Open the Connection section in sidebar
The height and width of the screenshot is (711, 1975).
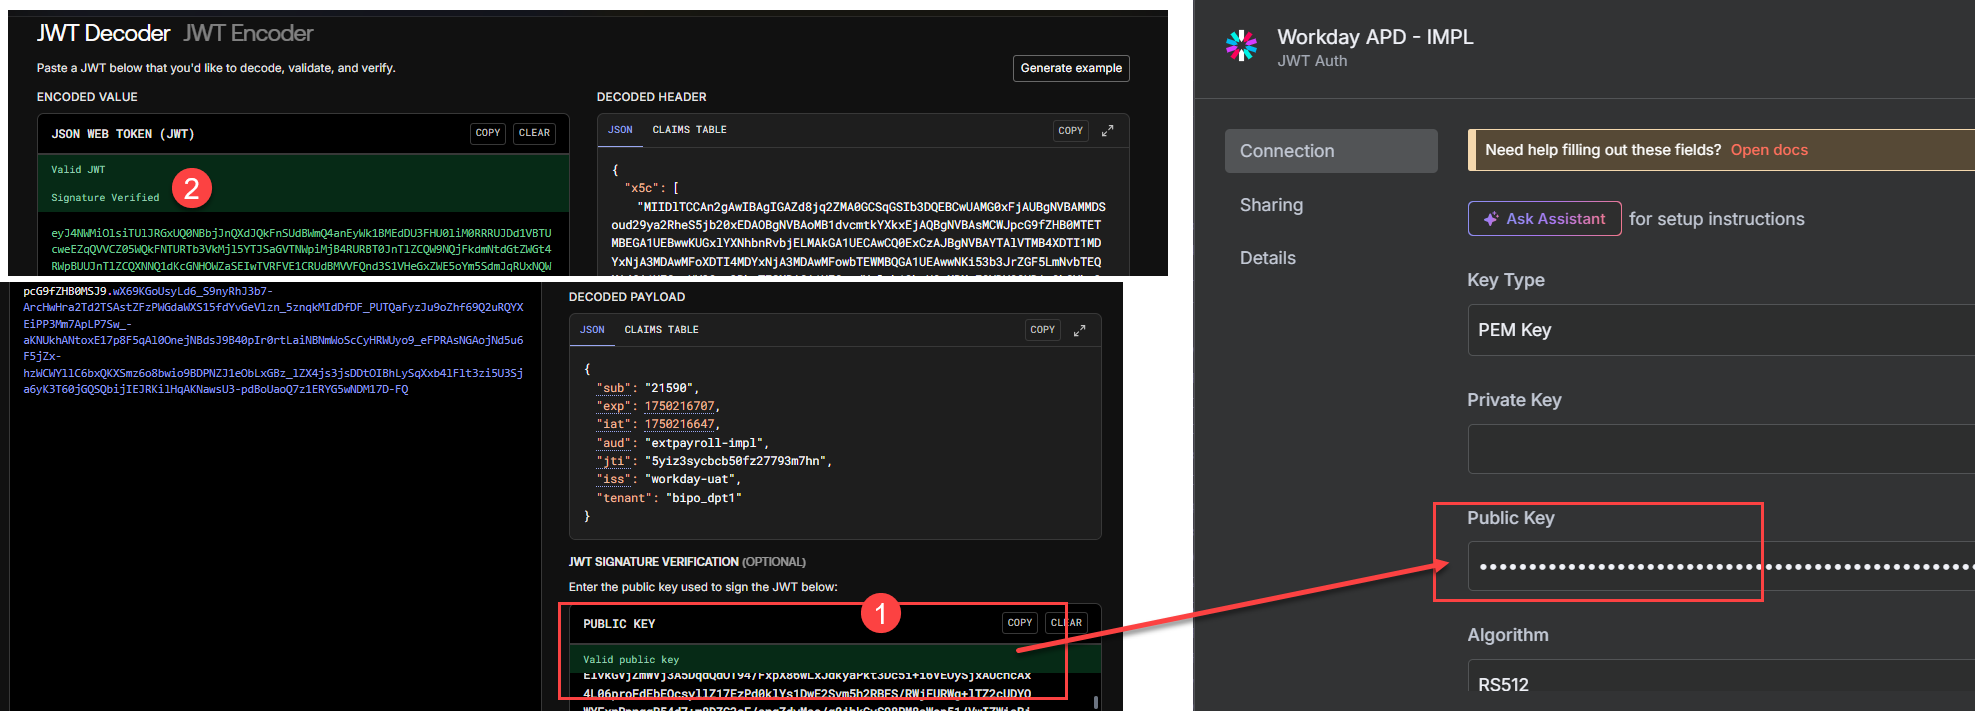click(1331, 151)
